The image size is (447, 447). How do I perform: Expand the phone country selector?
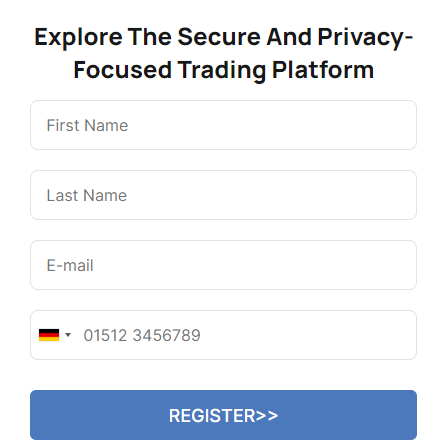pos(55,335)
